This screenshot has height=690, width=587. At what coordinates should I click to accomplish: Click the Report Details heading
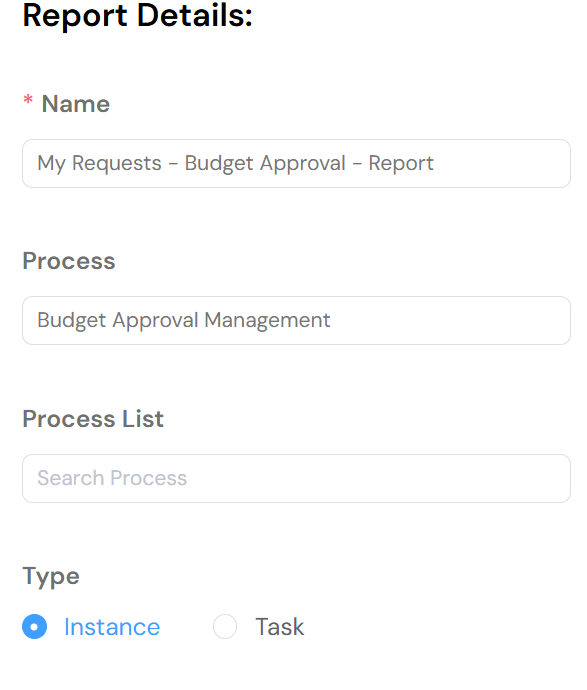tap(137, 15)
